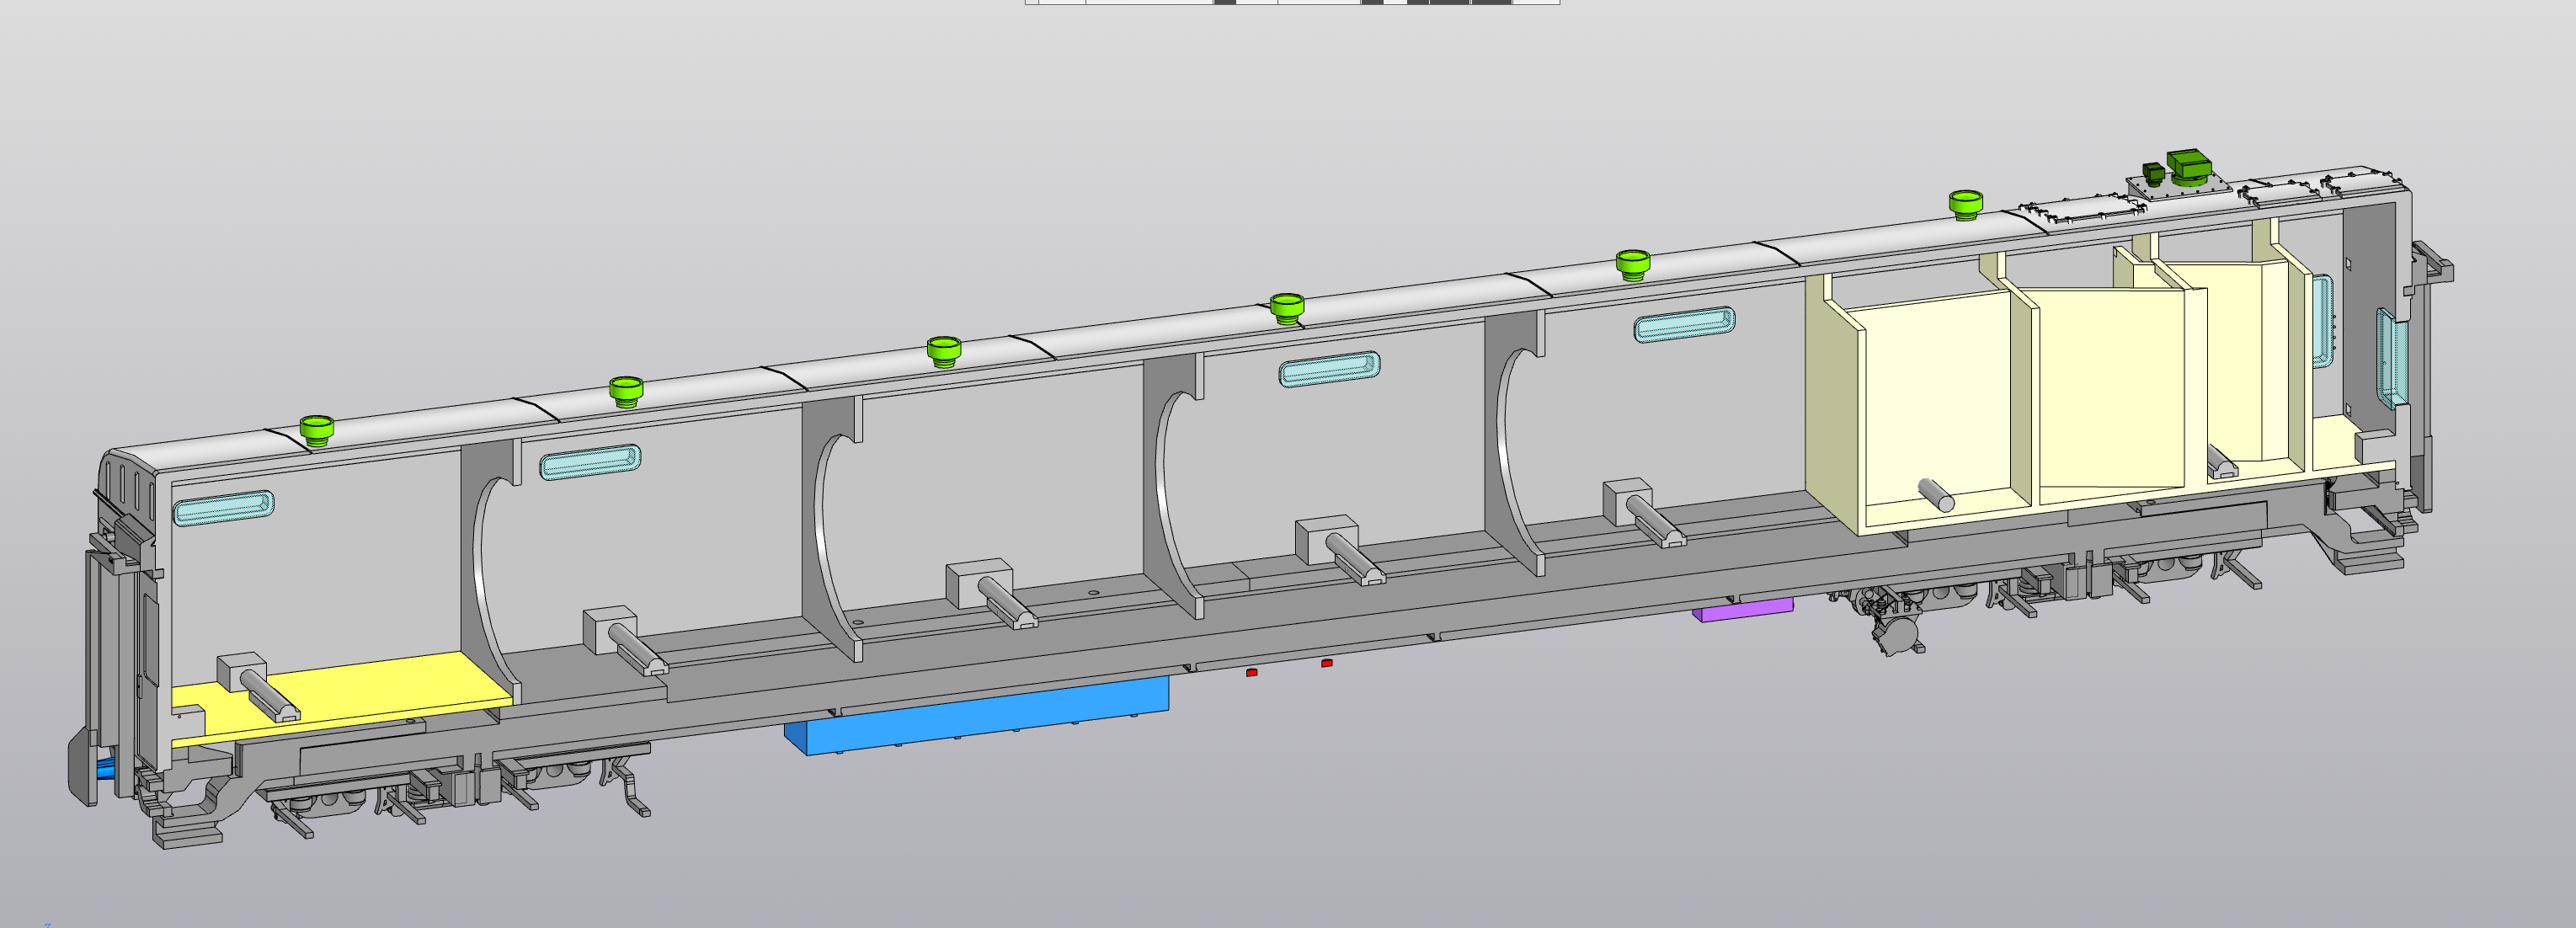Click the third green roof vent from left

coord(943,351)
